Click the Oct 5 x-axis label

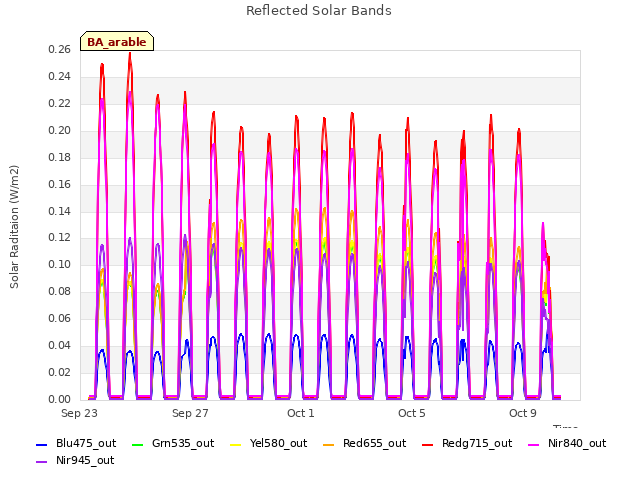point(412,413)
